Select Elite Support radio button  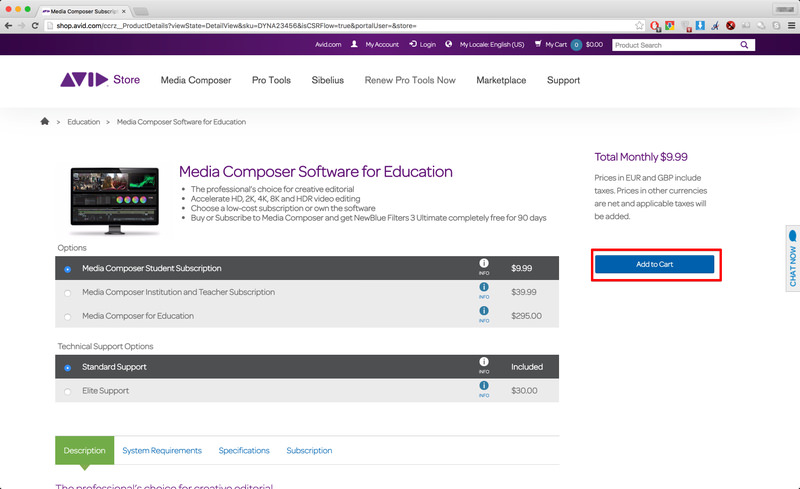pyautogui.click(x=67, y=392)
